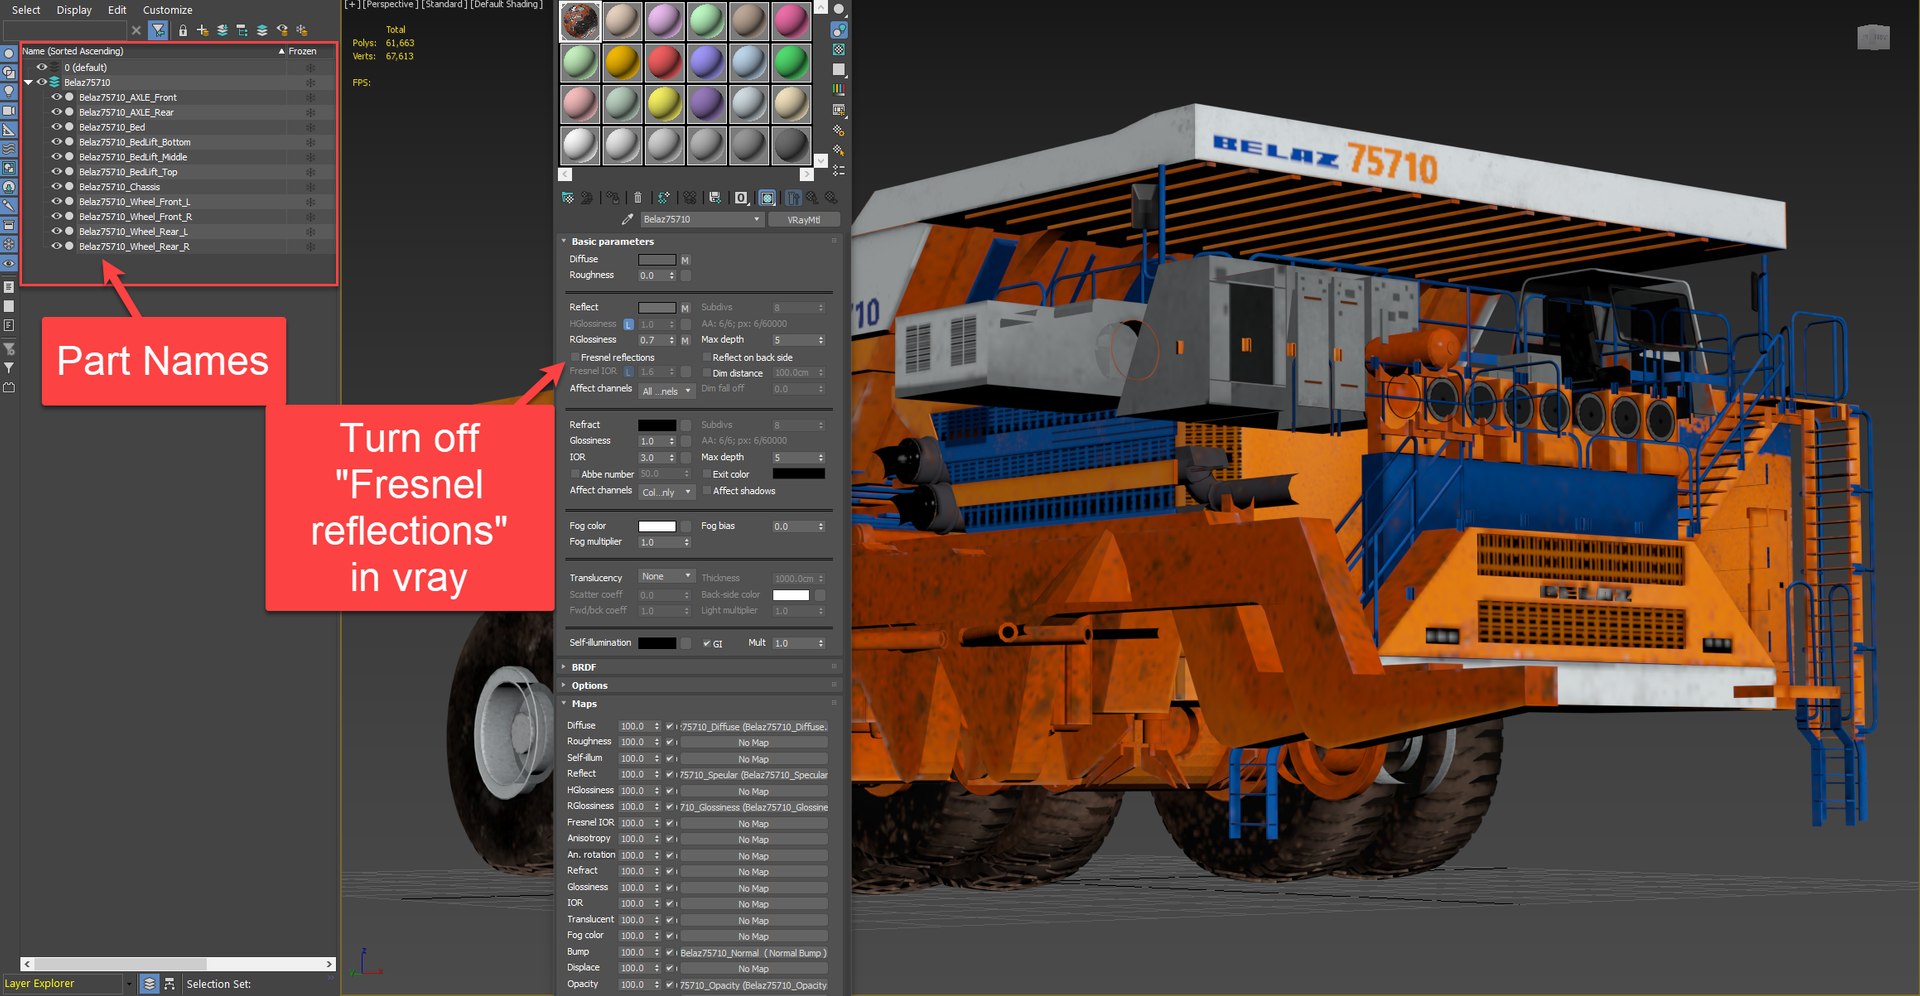The height and width of the screenshot is (996, 1920).
Task: Click the Make Preview icon
Action: 839,110
